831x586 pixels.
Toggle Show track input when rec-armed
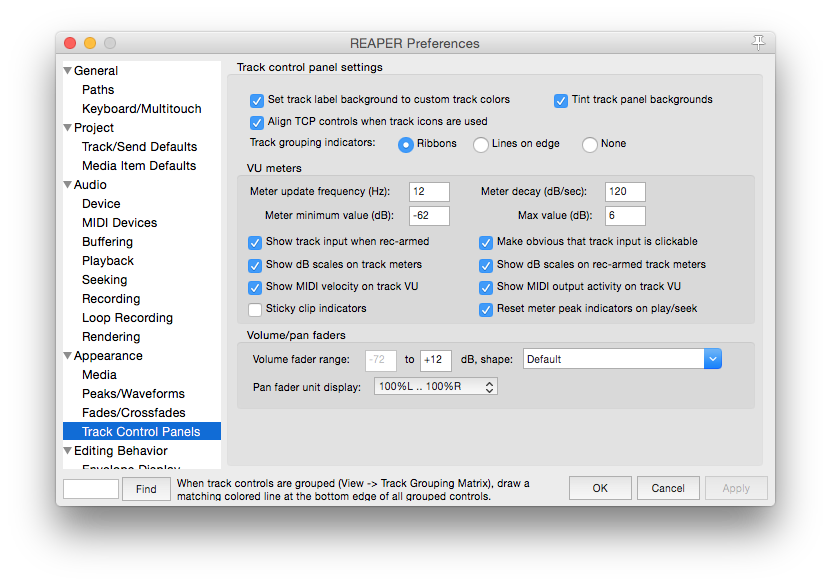255,243
